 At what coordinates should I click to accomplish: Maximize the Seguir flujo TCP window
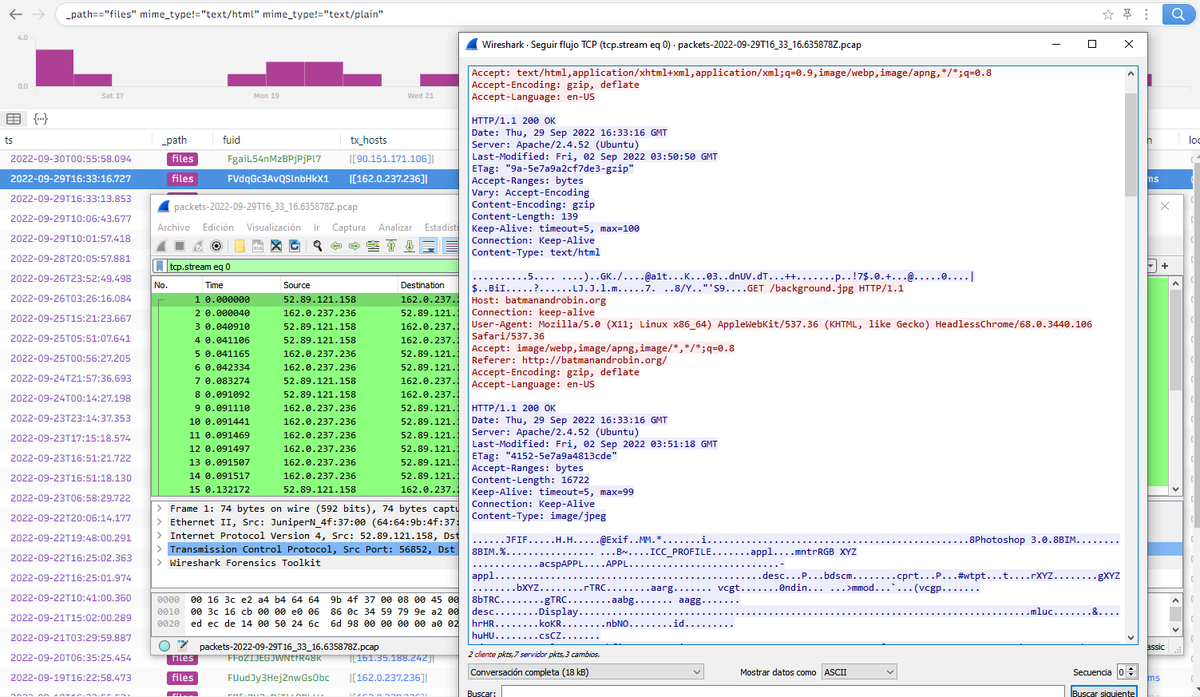click(x=1092, y=44)
